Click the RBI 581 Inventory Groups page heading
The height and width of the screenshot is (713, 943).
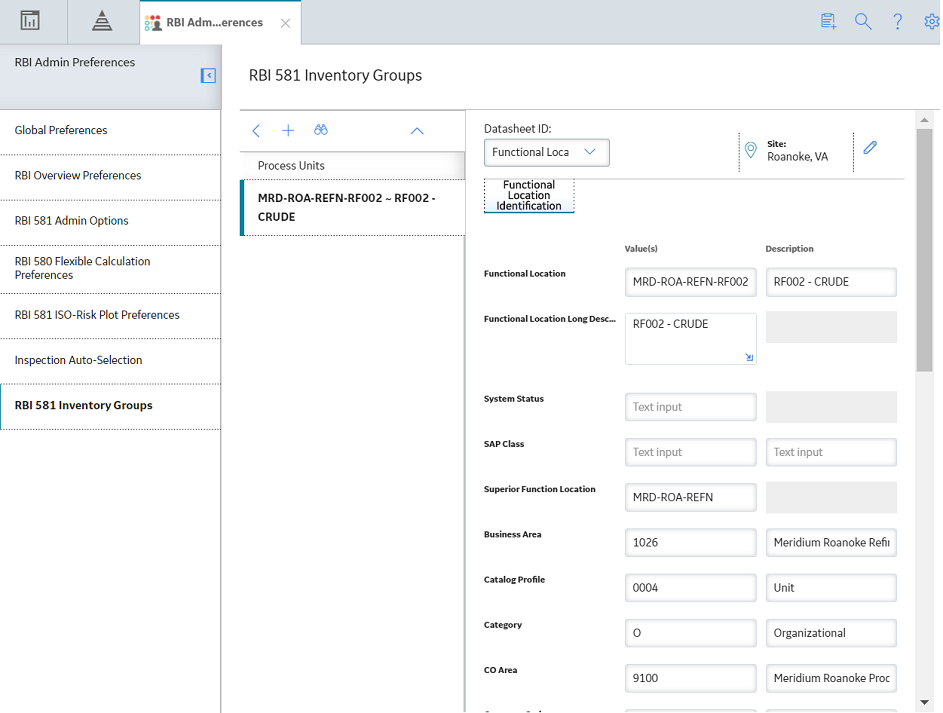click(336, 75)
